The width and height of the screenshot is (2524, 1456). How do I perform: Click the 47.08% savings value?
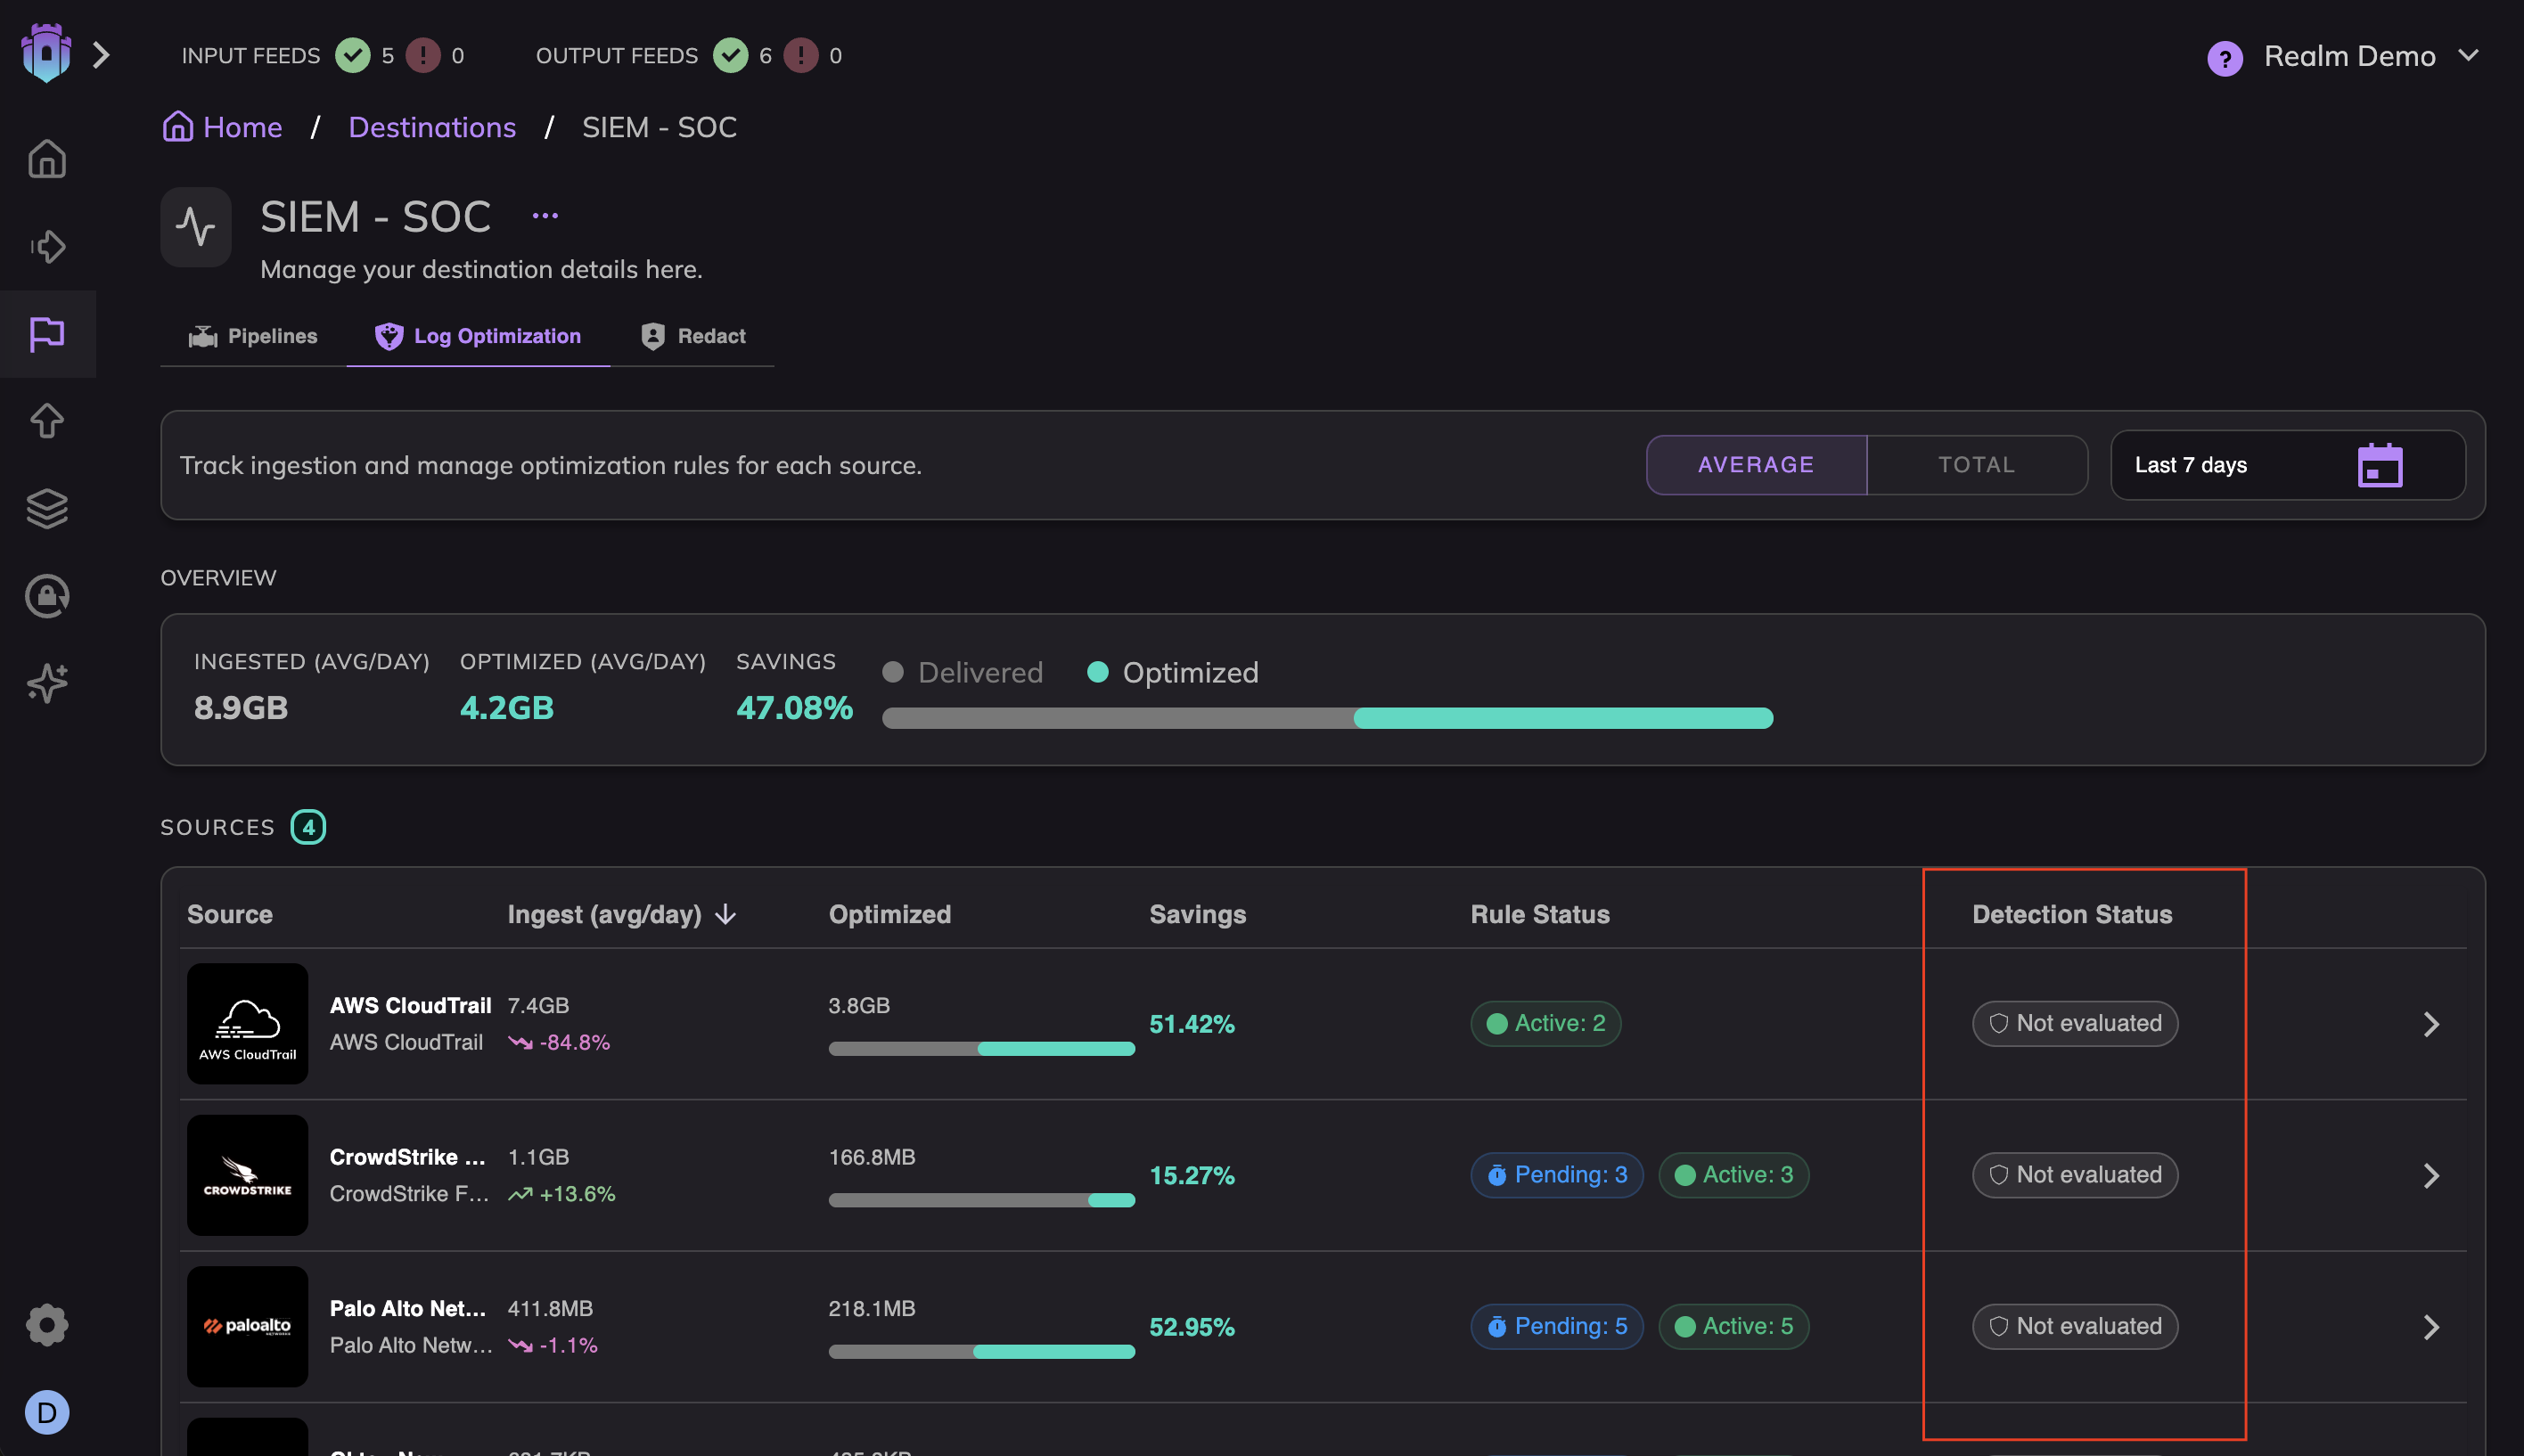pyautogui.click(x=795, y=708)
